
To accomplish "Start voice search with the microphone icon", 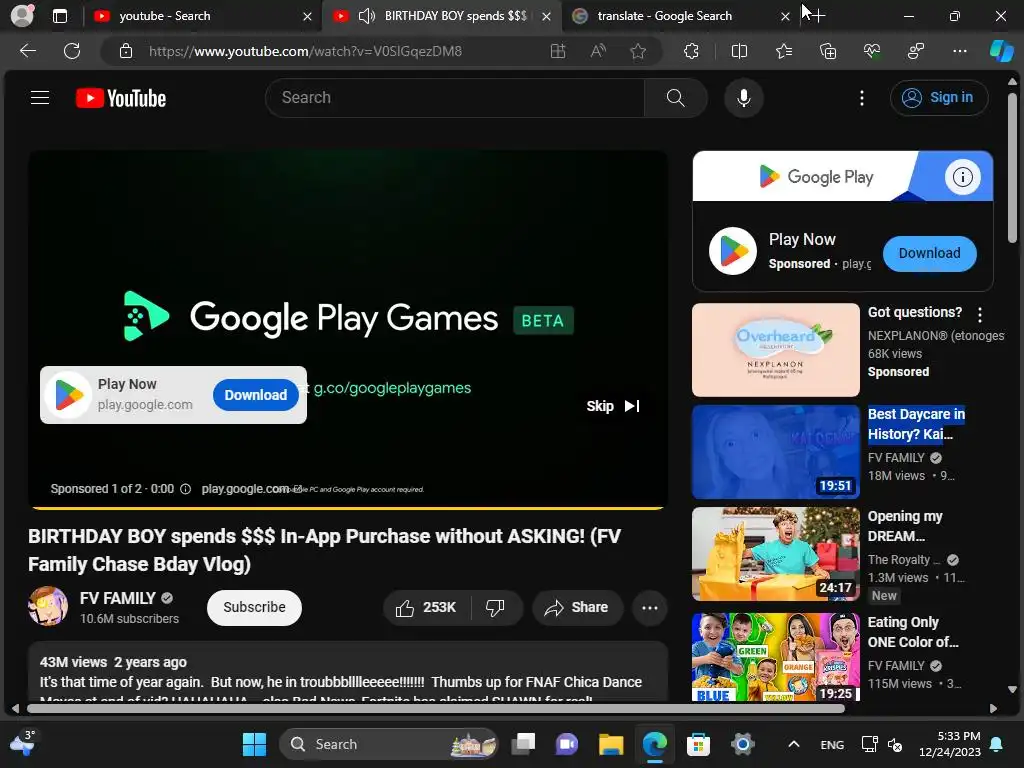I will click(x=743, y=98).
